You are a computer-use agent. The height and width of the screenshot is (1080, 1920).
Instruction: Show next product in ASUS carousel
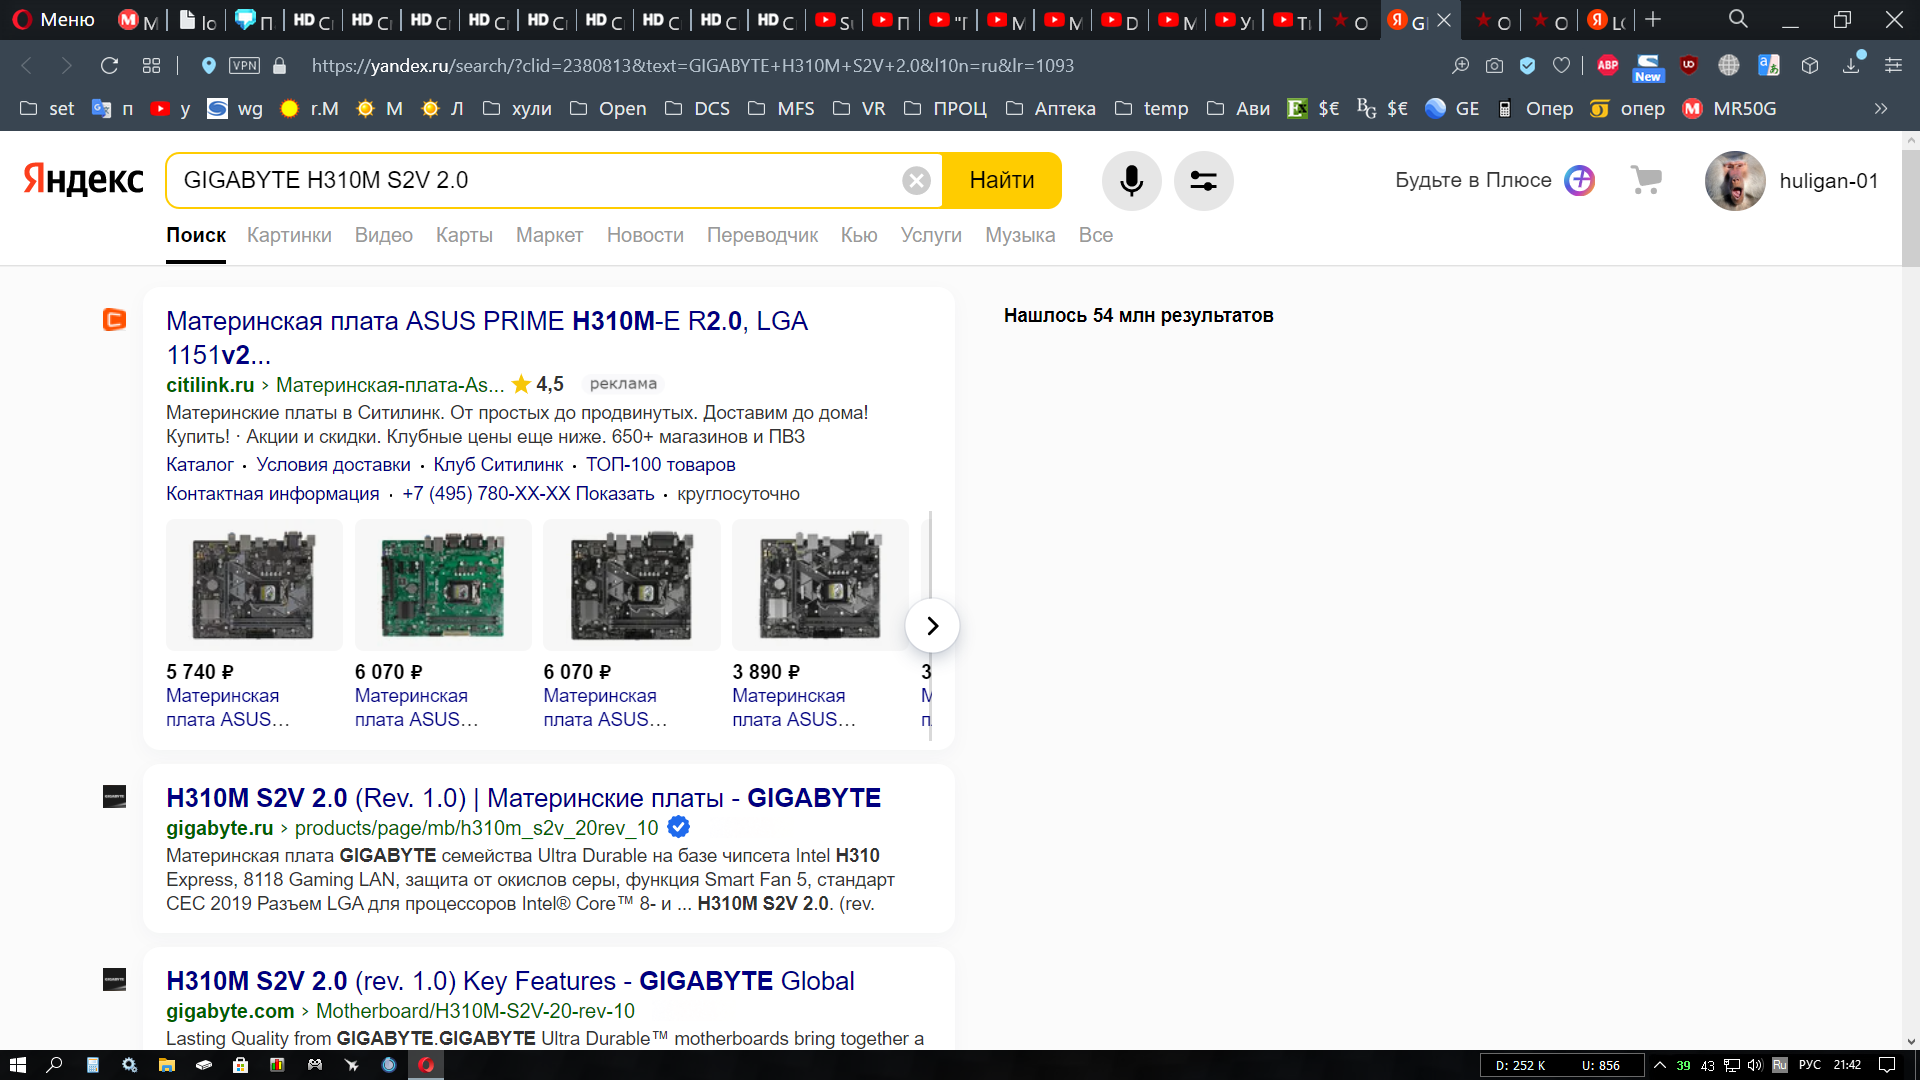click(x=932, y=626)
